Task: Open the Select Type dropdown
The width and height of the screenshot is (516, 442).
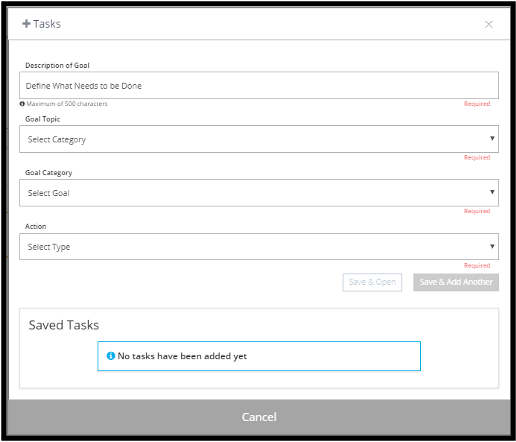Action: [259, 247]
